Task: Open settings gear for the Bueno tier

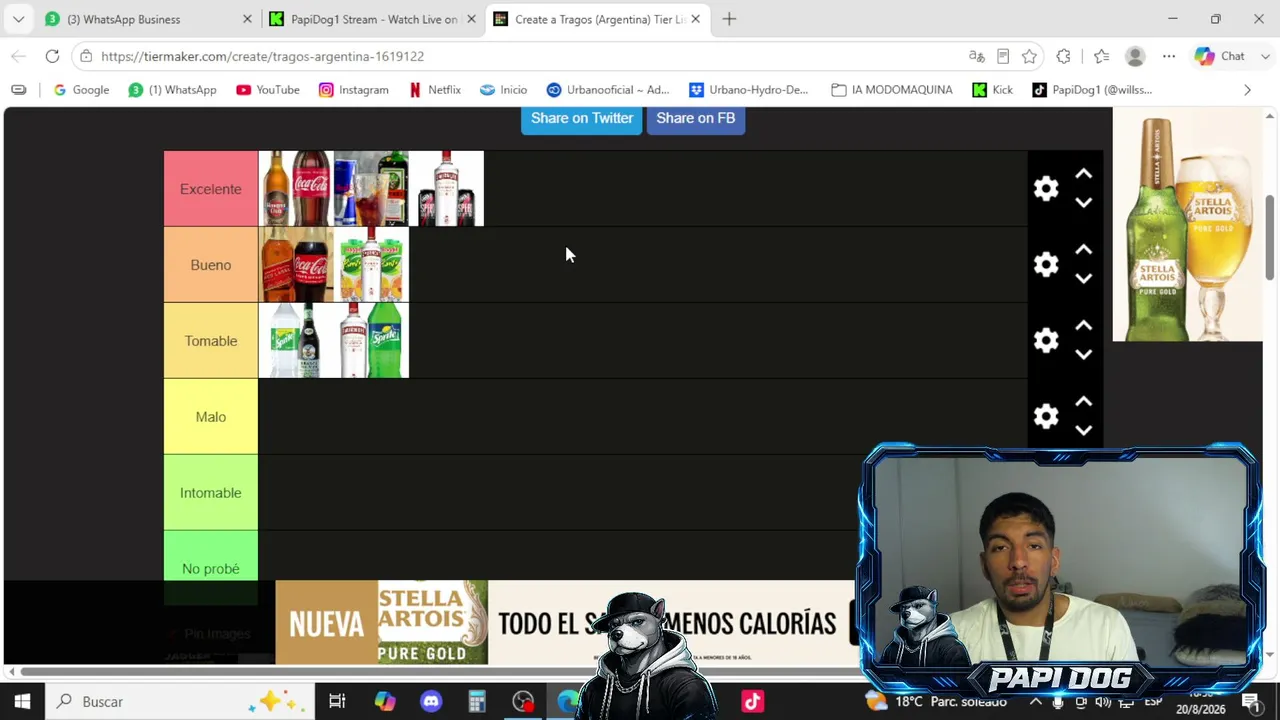Action: tap(1046, 265)
